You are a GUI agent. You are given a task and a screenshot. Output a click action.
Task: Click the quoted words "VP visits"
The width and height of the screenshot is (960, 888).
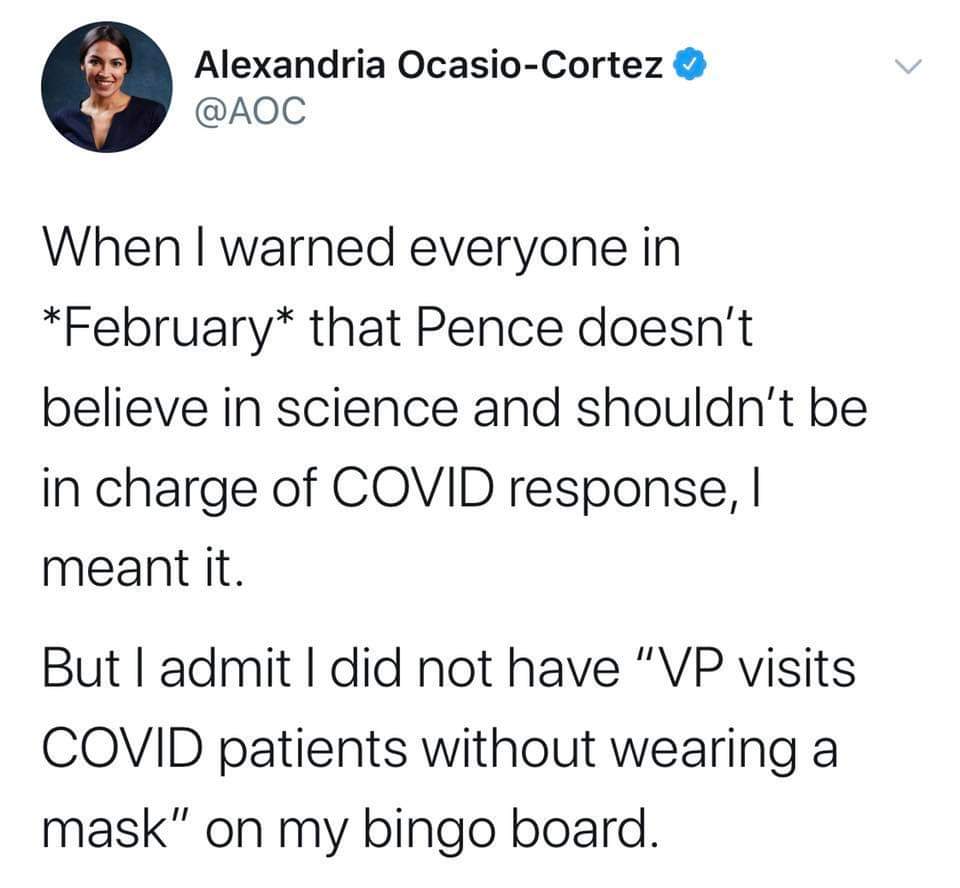(755, 668)
